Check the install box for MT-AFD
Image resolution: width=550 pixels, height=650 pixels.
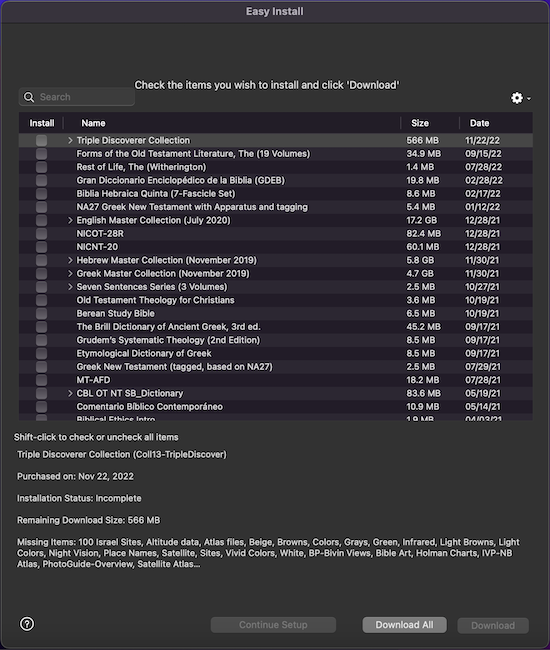41,380
